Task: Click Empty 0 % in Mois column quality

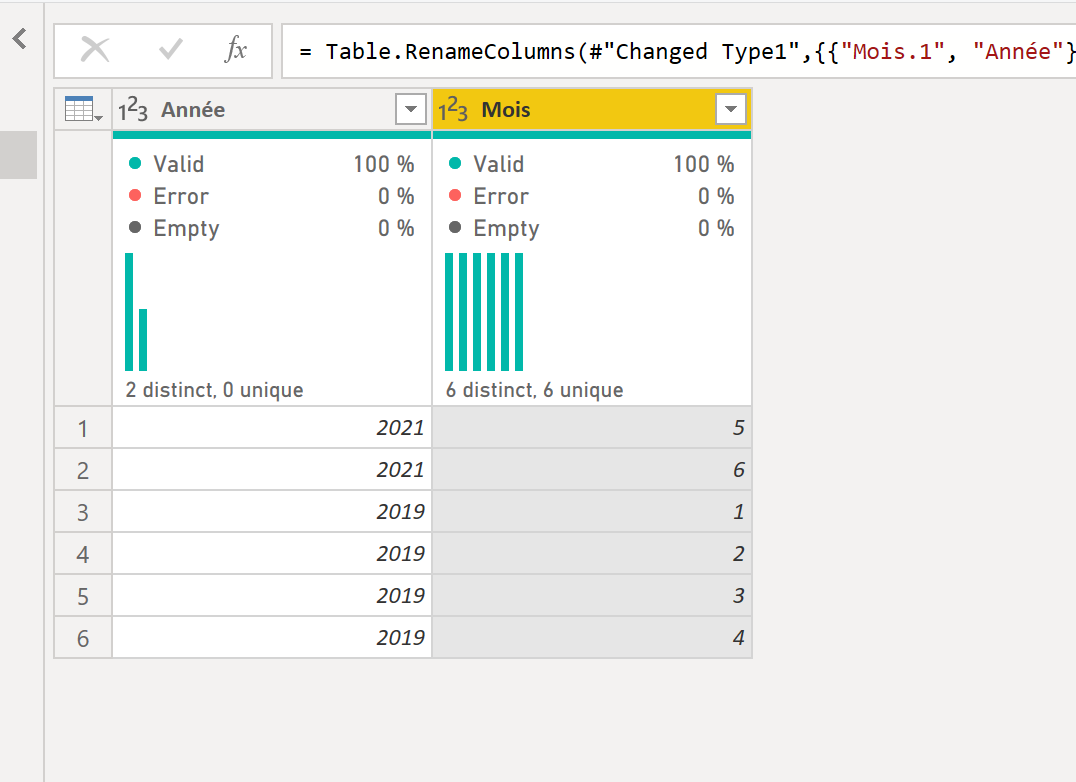Action: (x=591, y=228)
